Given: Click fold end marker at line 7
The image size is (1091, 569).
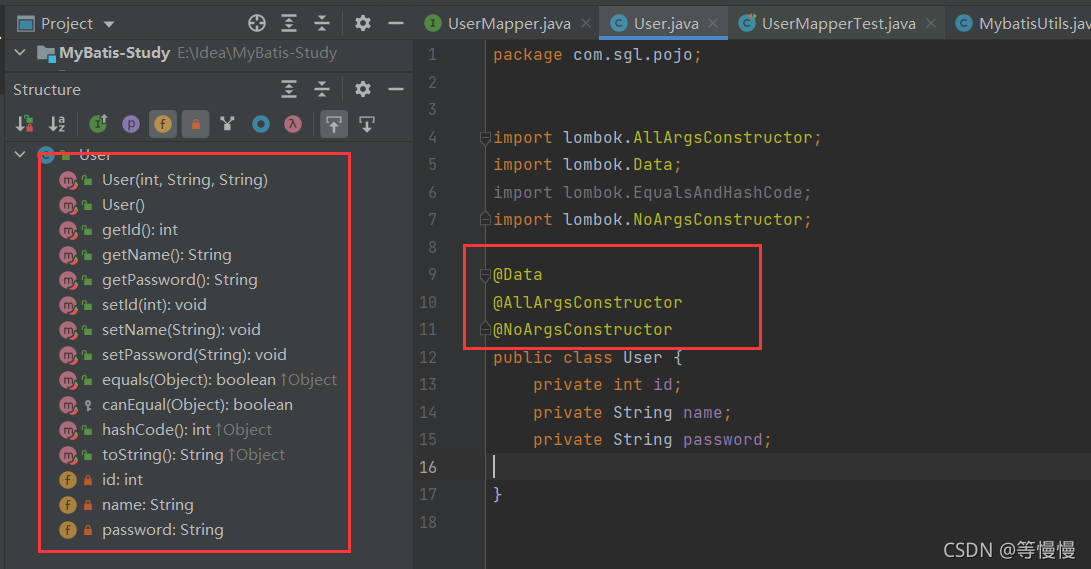Looking at the screenshot, I should pyautogui.click(x=485, y=219).
